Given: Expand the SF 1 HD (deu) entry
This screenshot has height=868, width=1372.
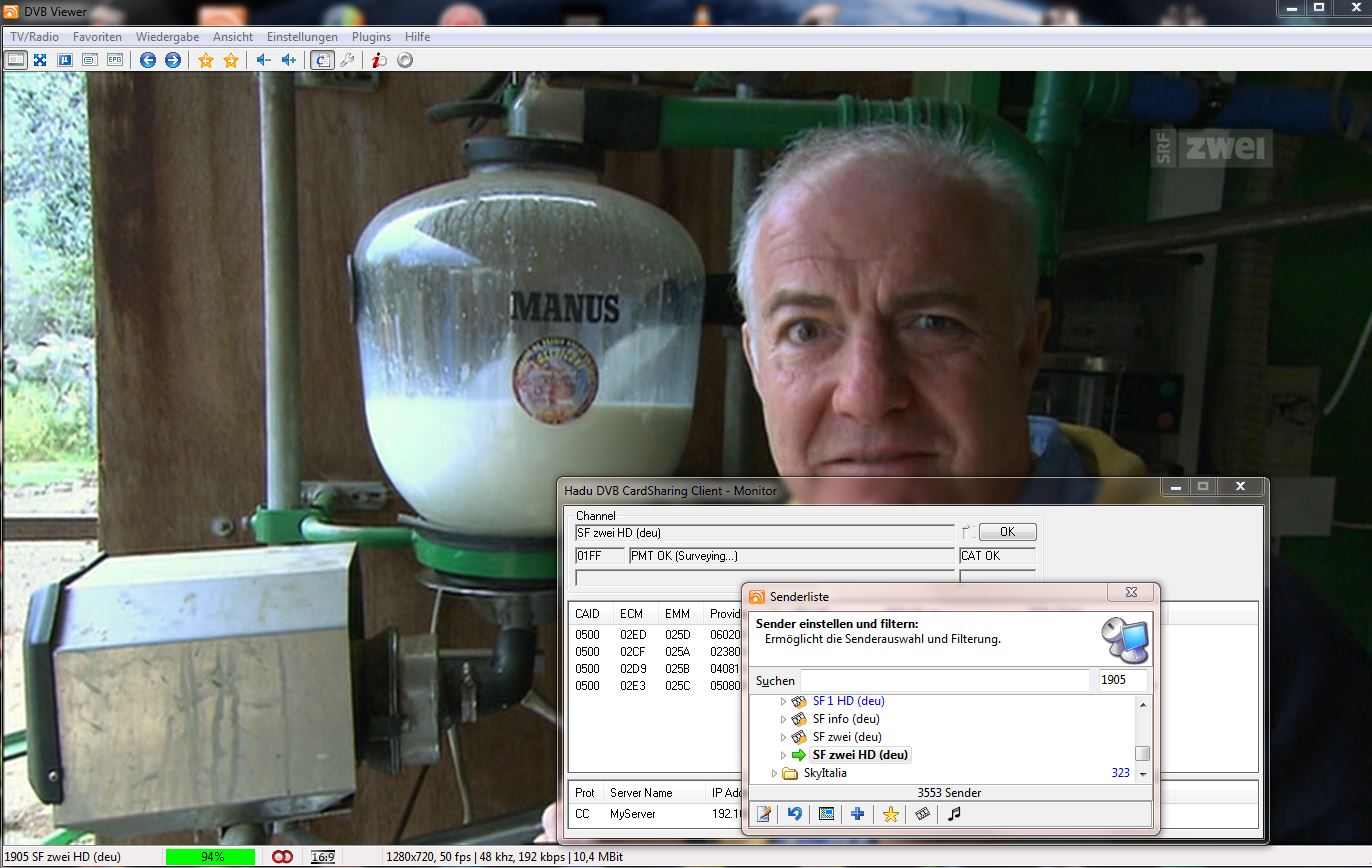Looking at the screenshot, I should click(x=783, y=702).
